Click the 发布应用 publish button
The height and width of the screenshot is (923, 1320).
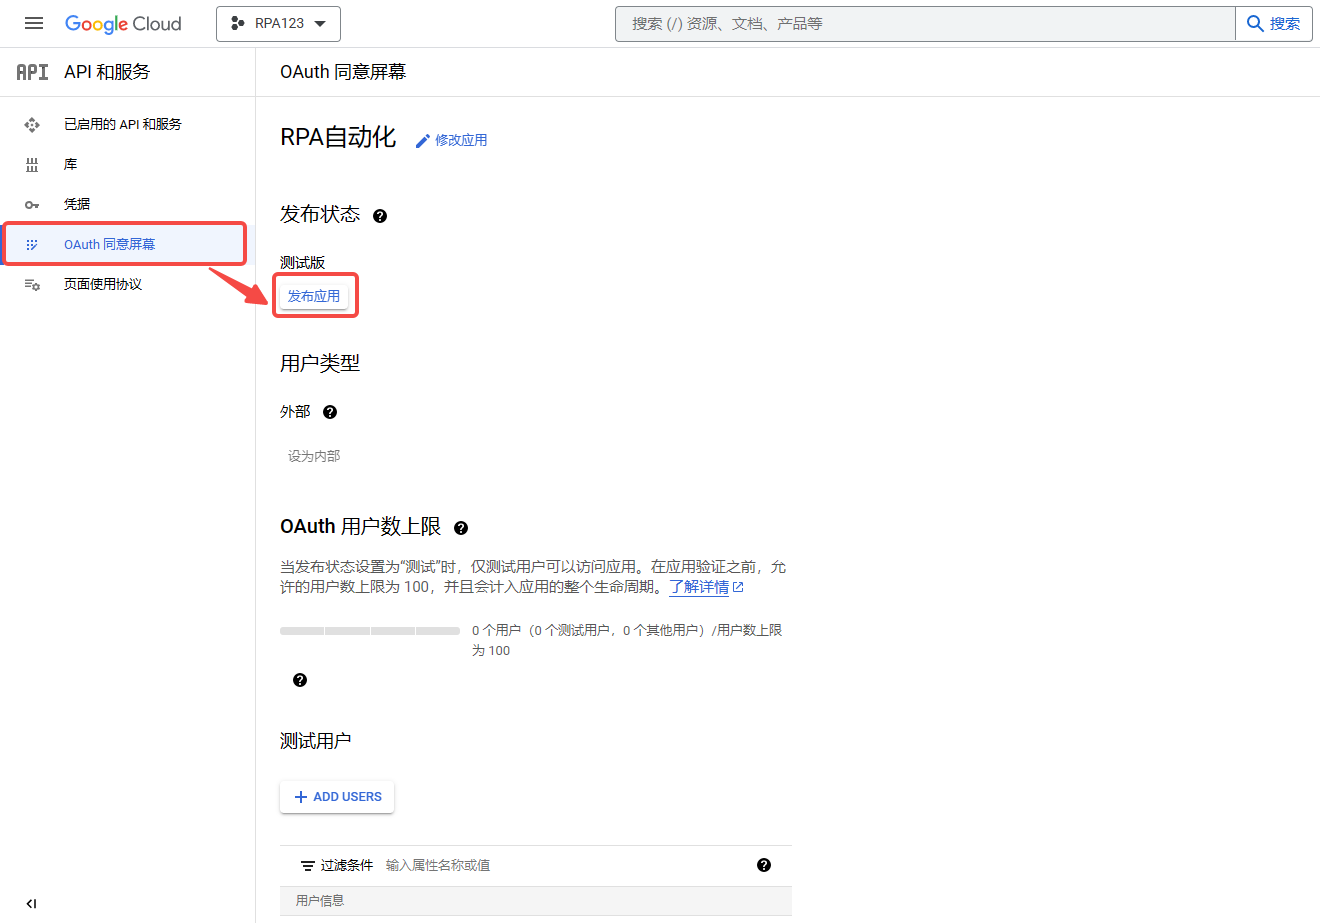click(x=314, y=296)
